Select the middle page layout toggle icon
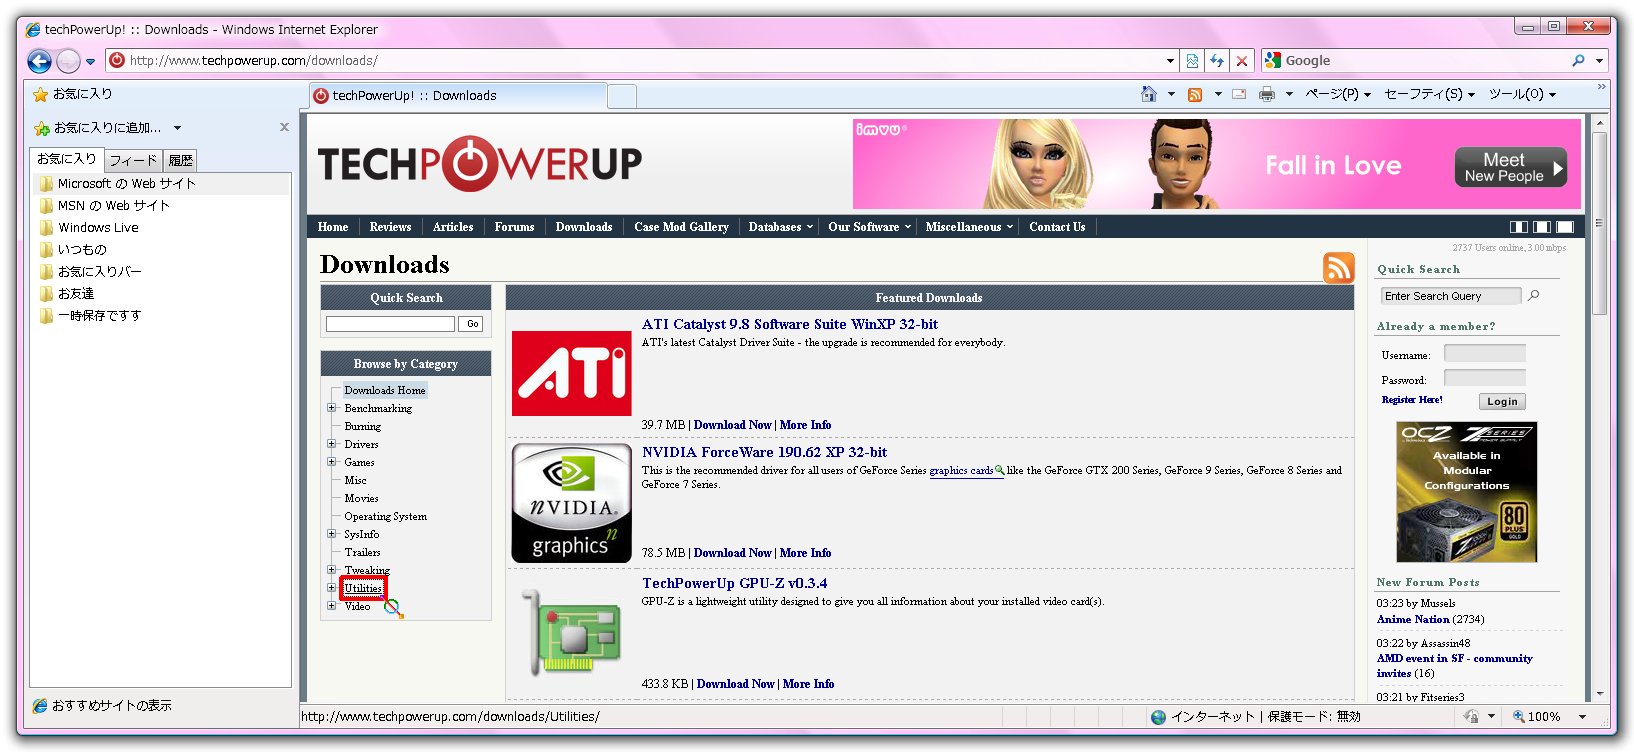The height and width of the screenshot is (752, 1634). coord(1542,227)
